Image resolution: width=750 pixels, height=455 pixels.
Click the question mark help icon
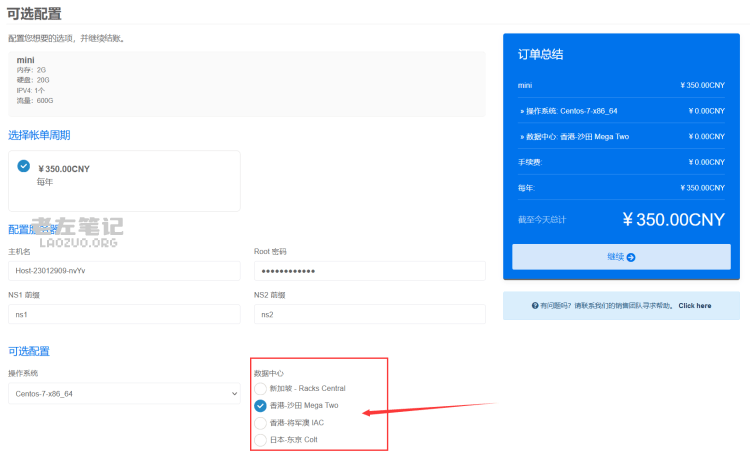coord(534,306)
